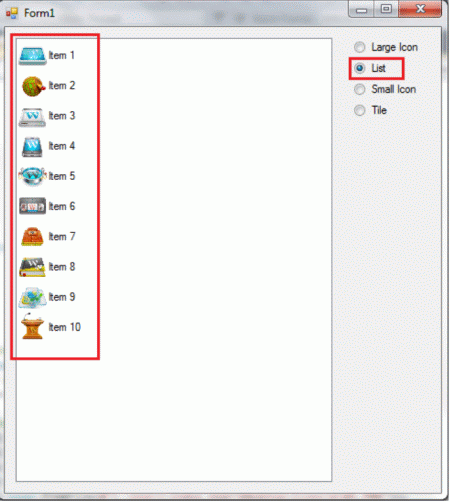Select the Item 10 label in the list
Viewport: 450px width, 502px height.
point(65,327)
